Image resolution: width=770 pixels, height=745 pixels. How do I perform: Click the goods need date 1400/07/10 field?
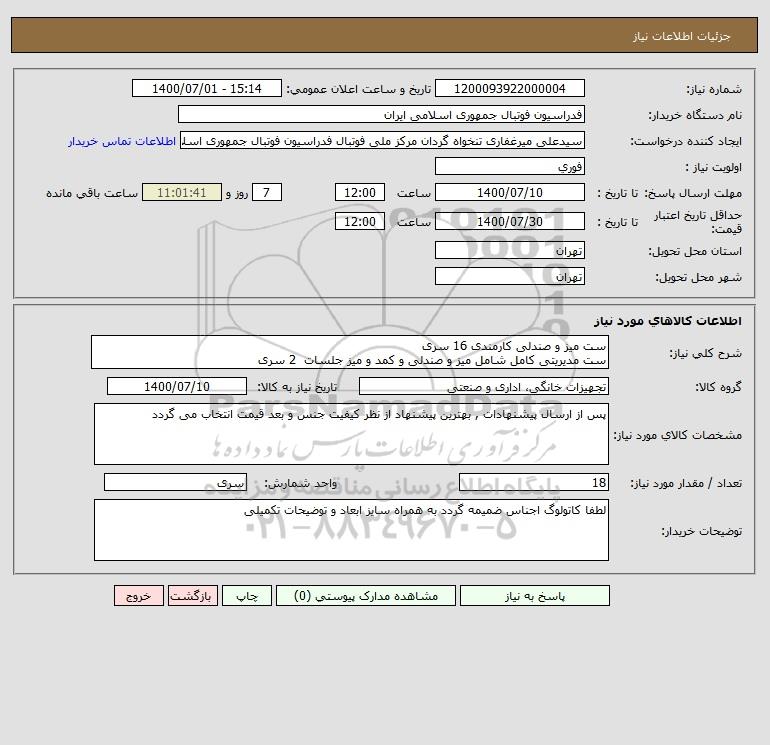[177, 386]
